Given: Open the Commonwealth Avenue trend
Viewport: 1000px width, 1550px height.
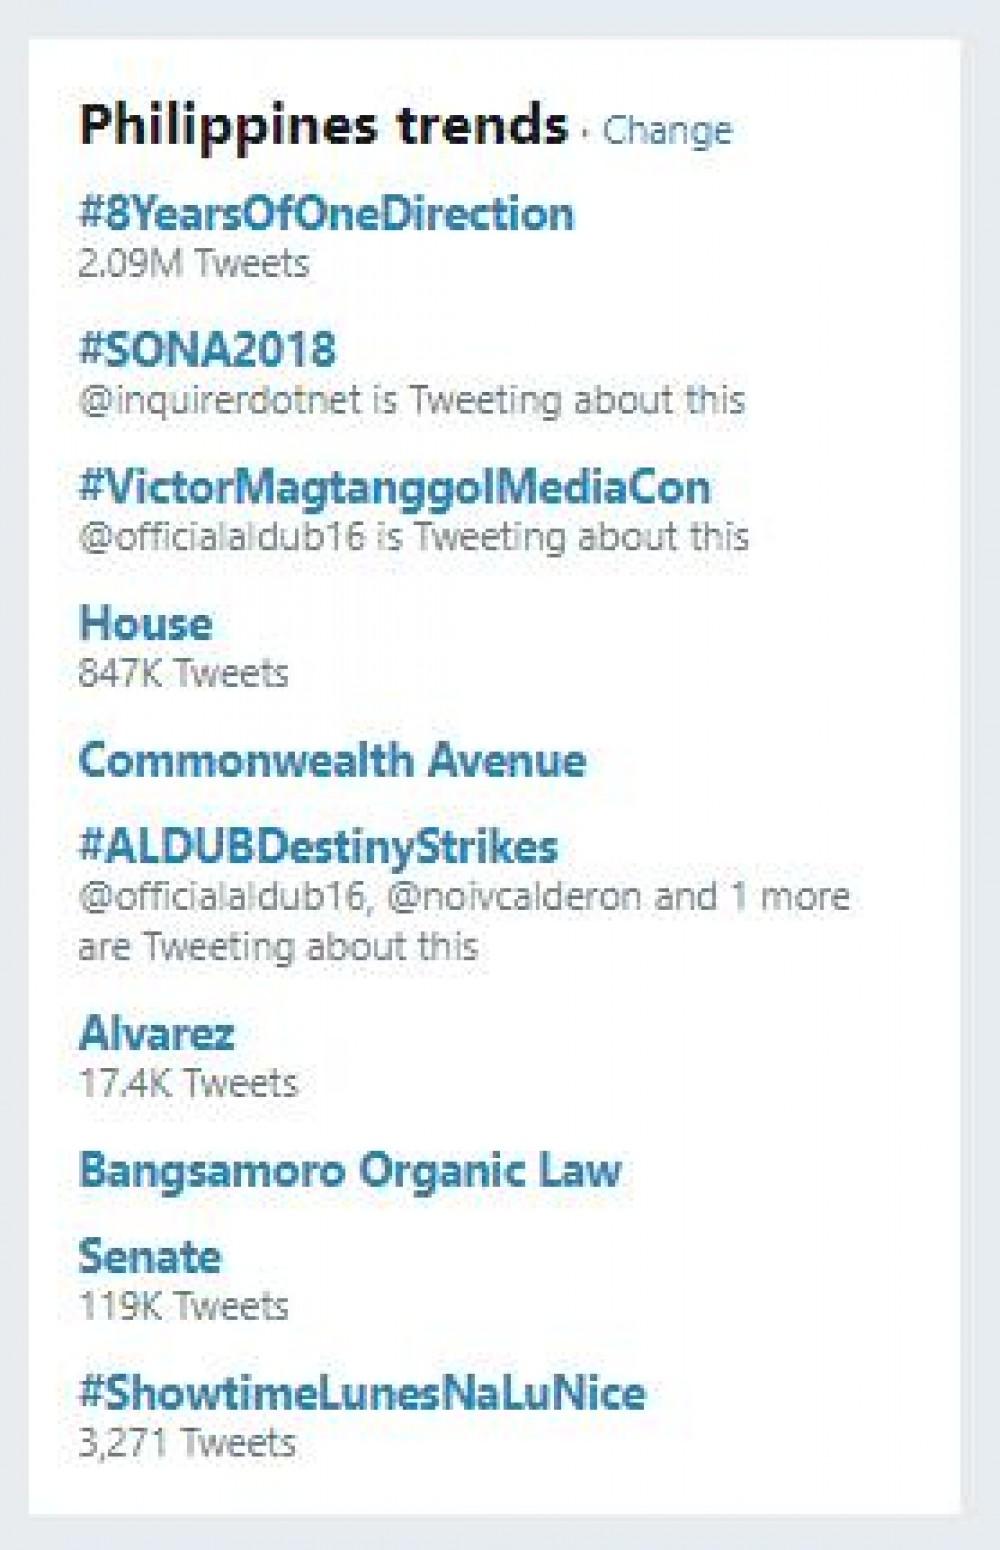Looking at the screenshot, I should click(x=332, y=760).
